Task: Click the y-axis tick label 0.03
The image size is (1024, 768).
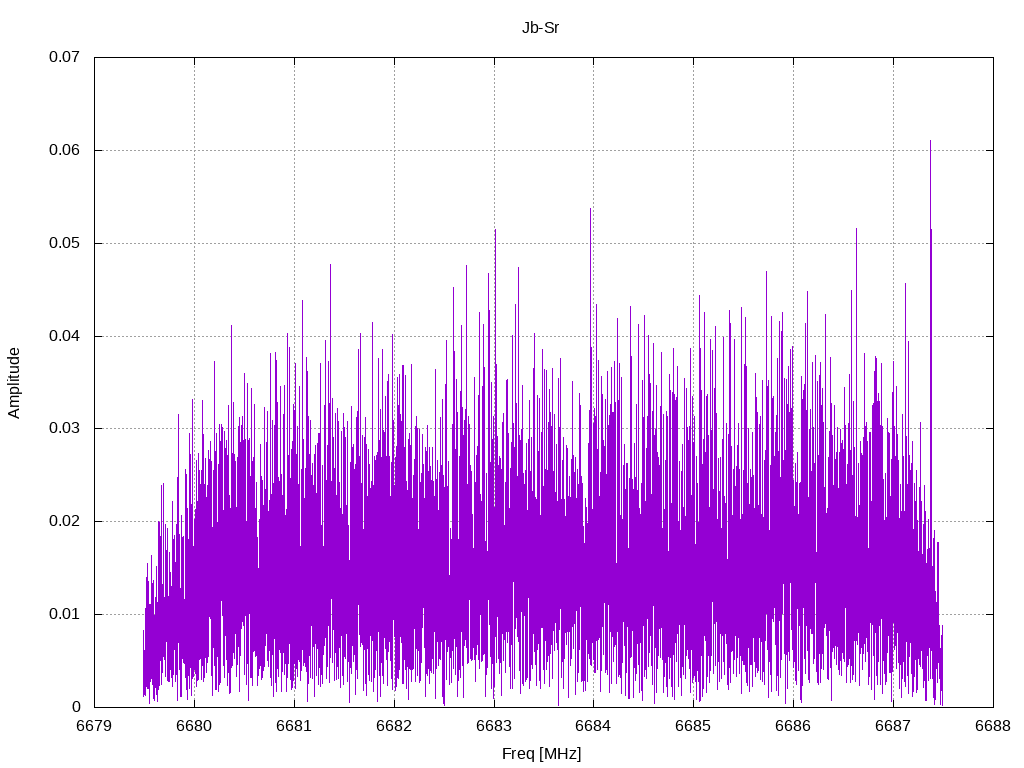Action: (x=64, y=428)
